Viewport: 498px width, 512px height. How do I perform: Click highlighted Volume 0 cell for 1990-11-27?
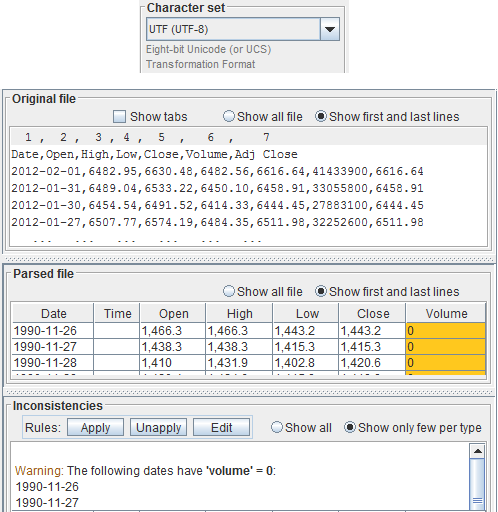tap(446, 347)
